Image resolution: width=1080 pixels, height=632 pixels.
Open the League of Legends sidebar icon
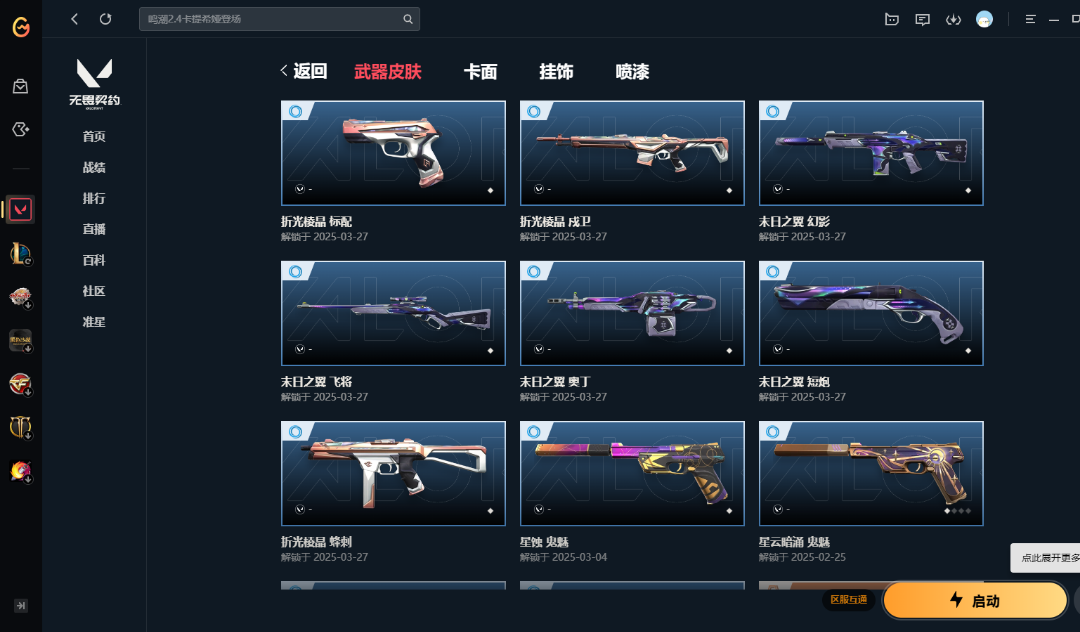coord(21,253)
